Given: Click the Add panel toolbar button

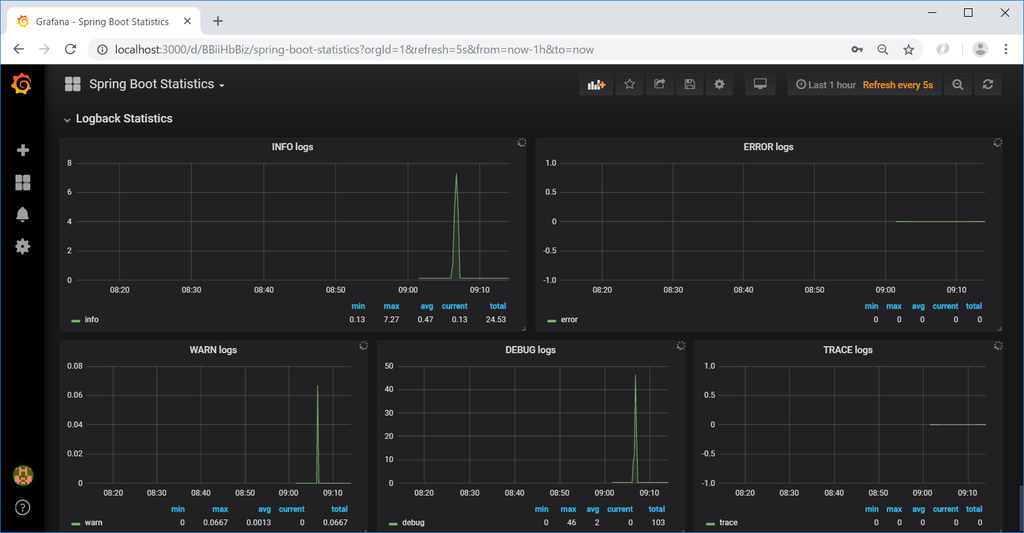Looking at the screenshot, I should [x=596, y=84].
